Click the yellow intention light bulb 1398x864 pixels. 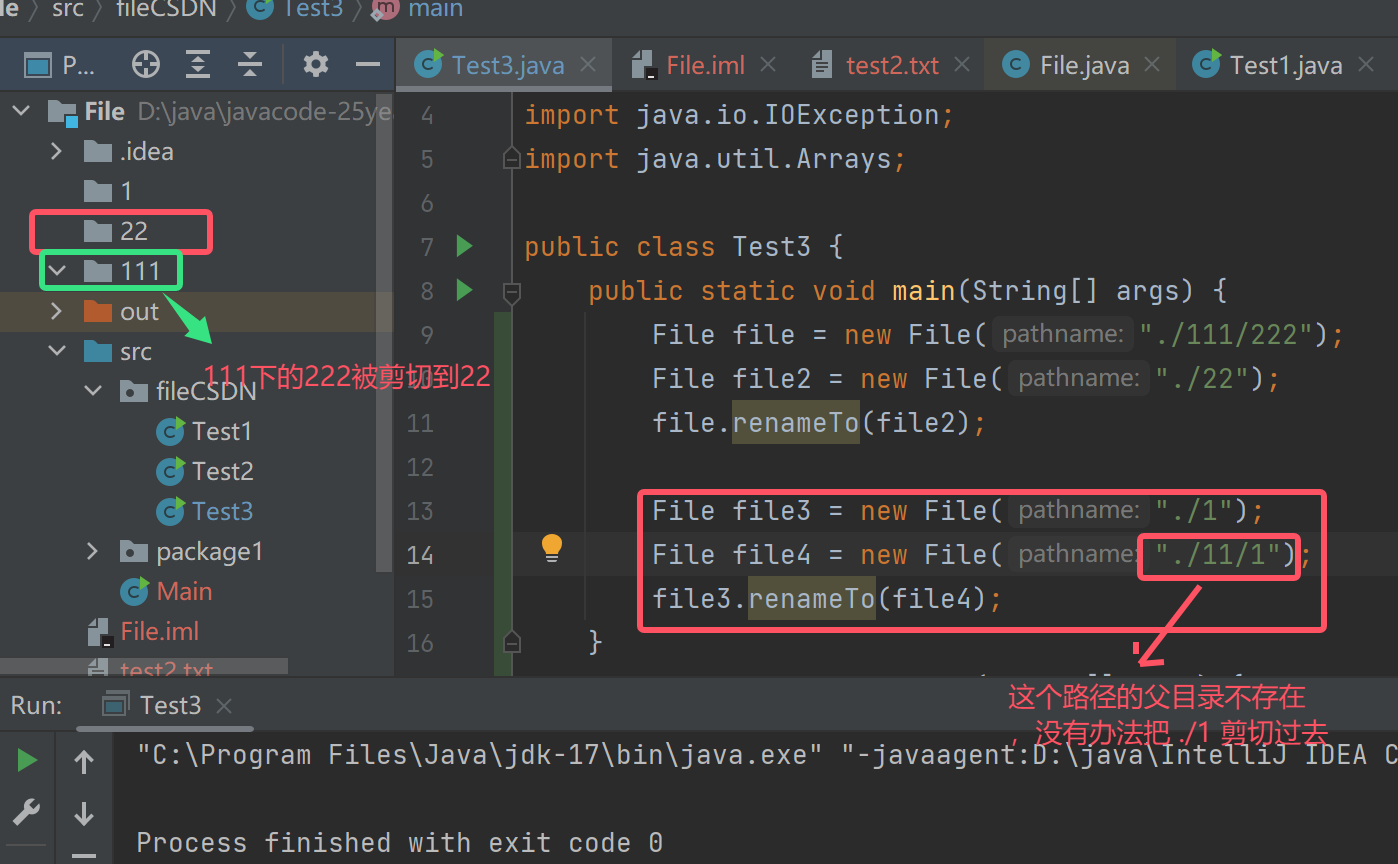click(x=552, y=548)
